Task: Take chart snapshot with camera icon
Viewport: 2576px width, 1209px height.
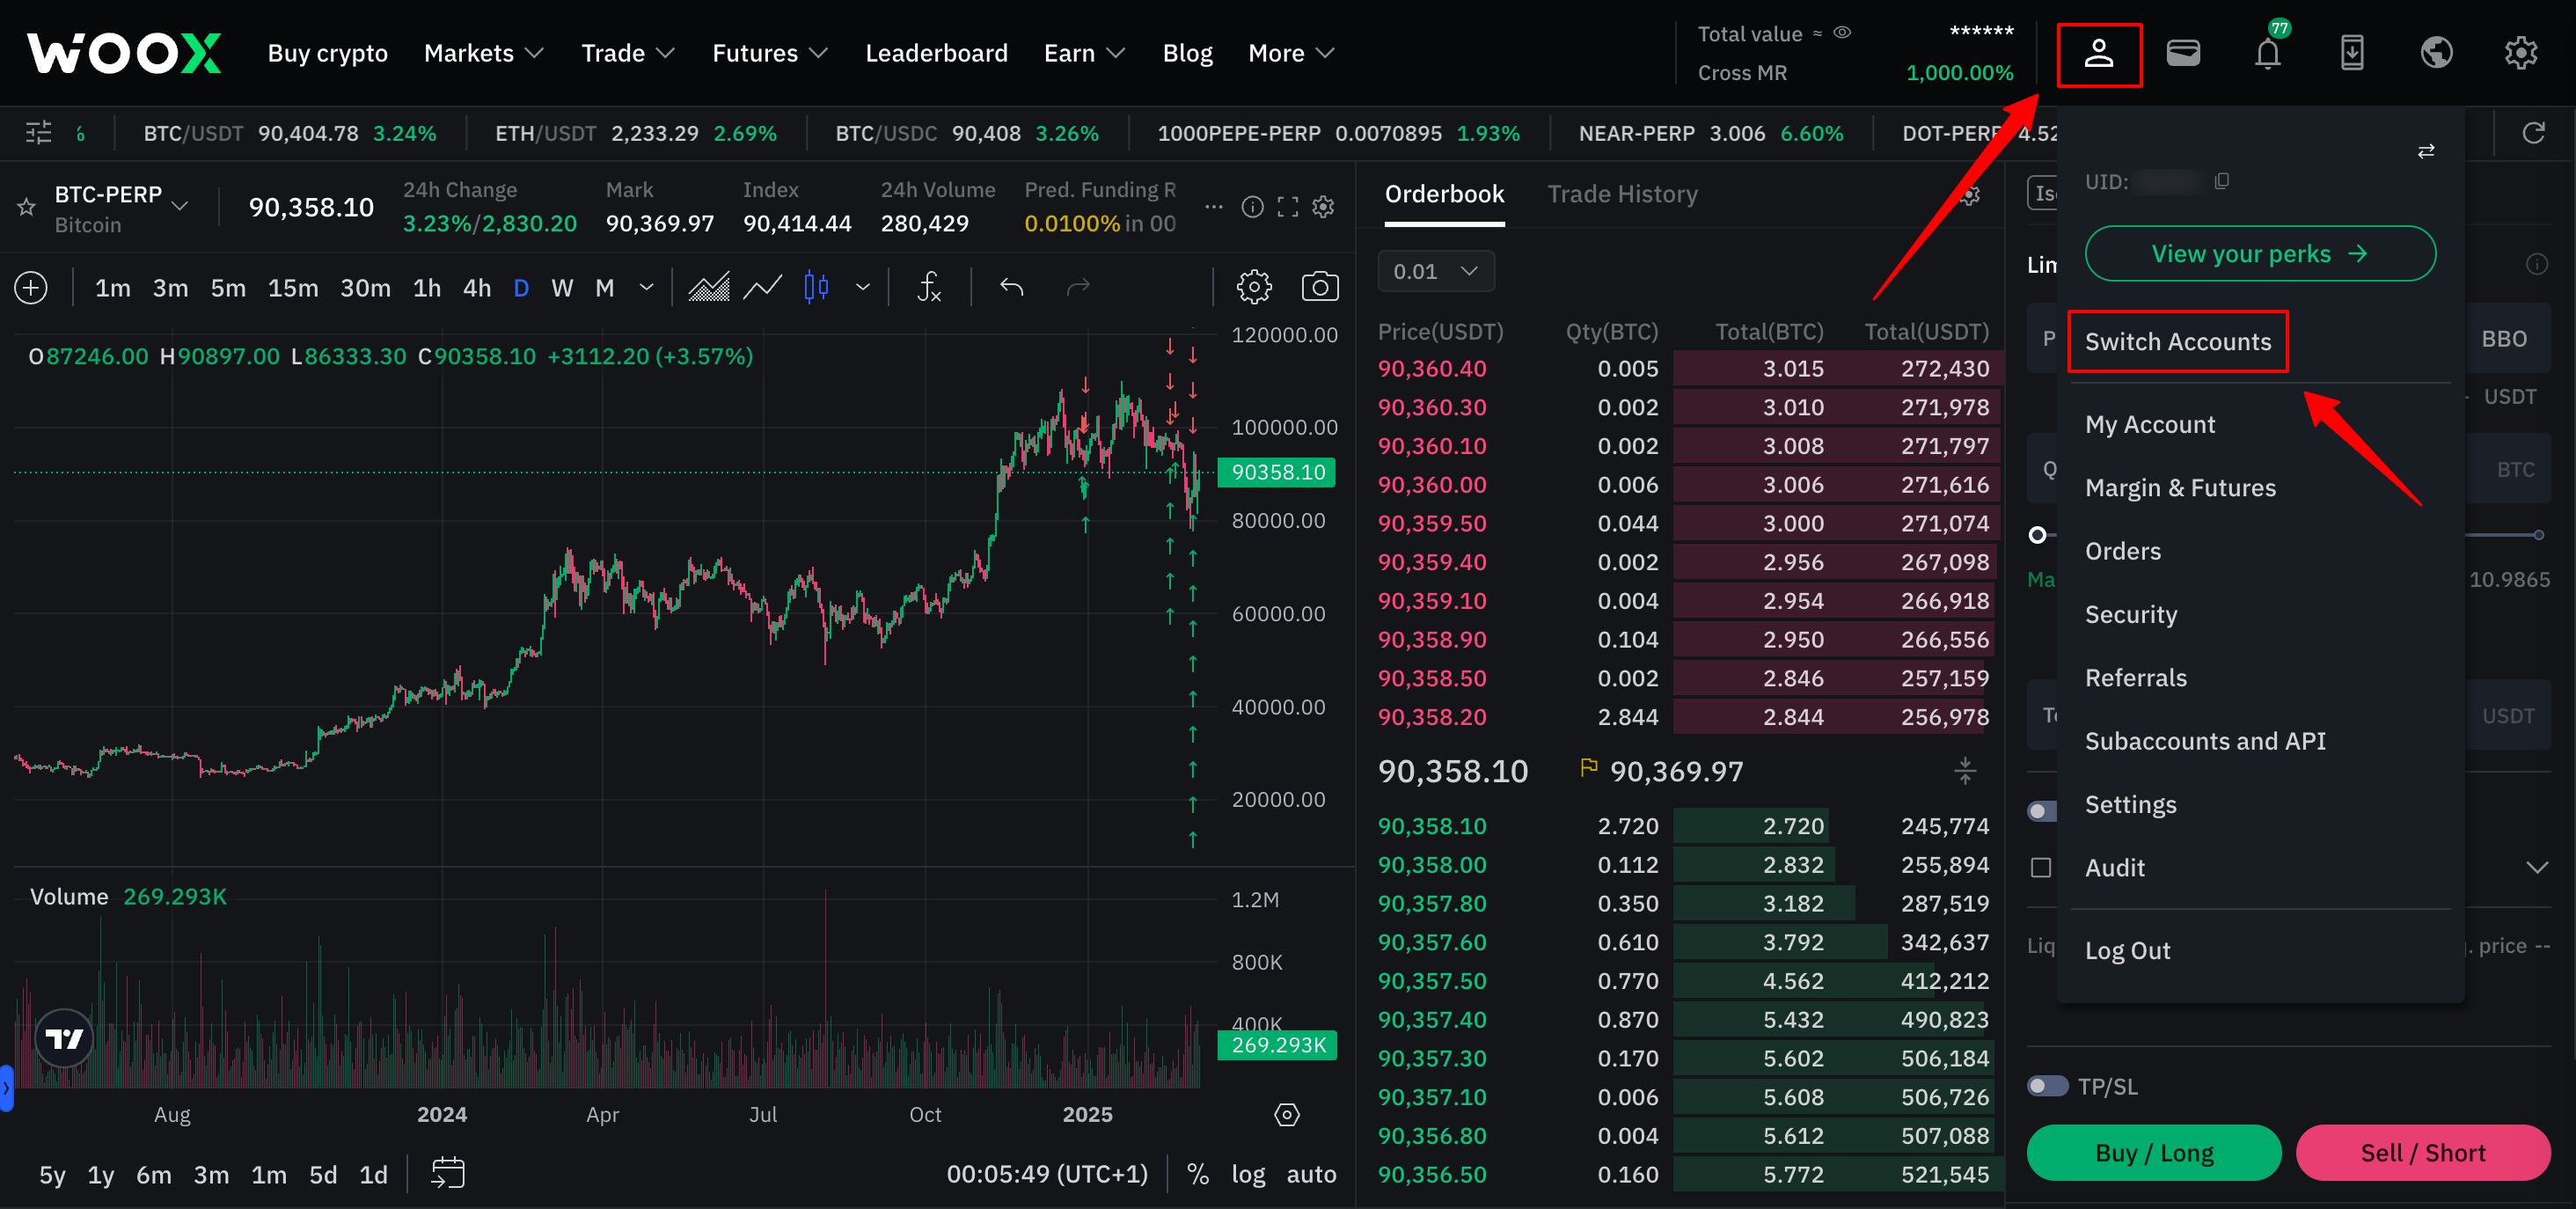Action: coord(1320,288)
